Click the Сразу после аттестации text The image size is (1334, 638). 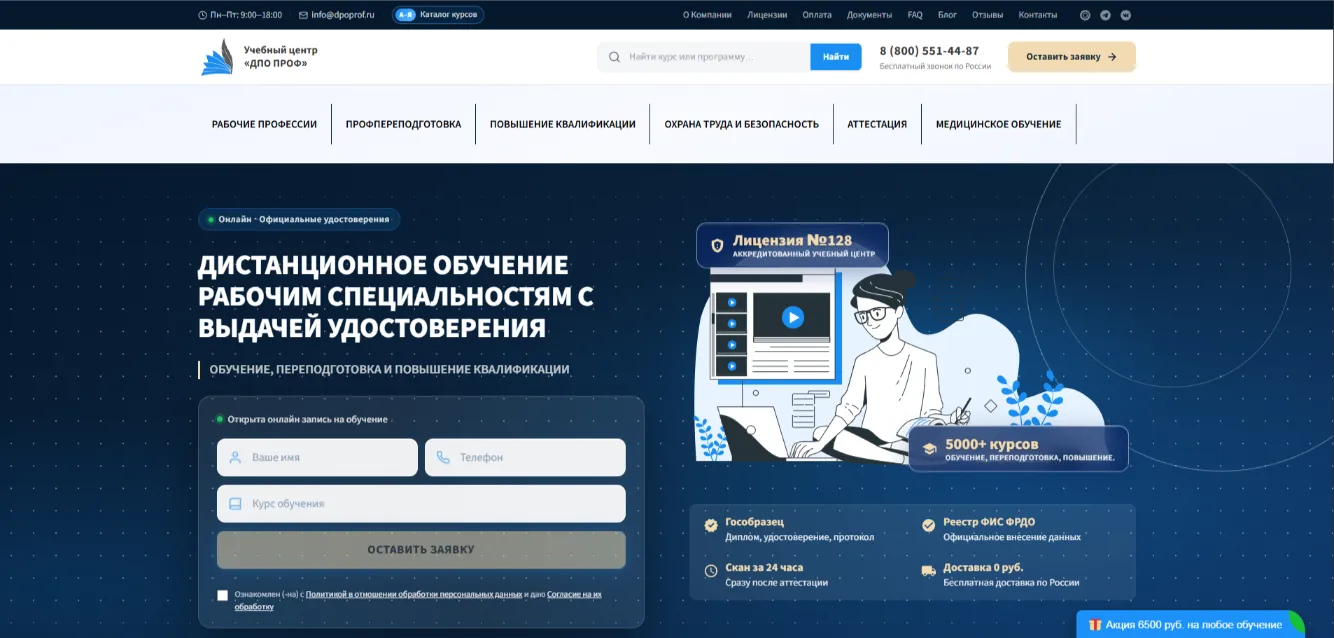point(776,582)
